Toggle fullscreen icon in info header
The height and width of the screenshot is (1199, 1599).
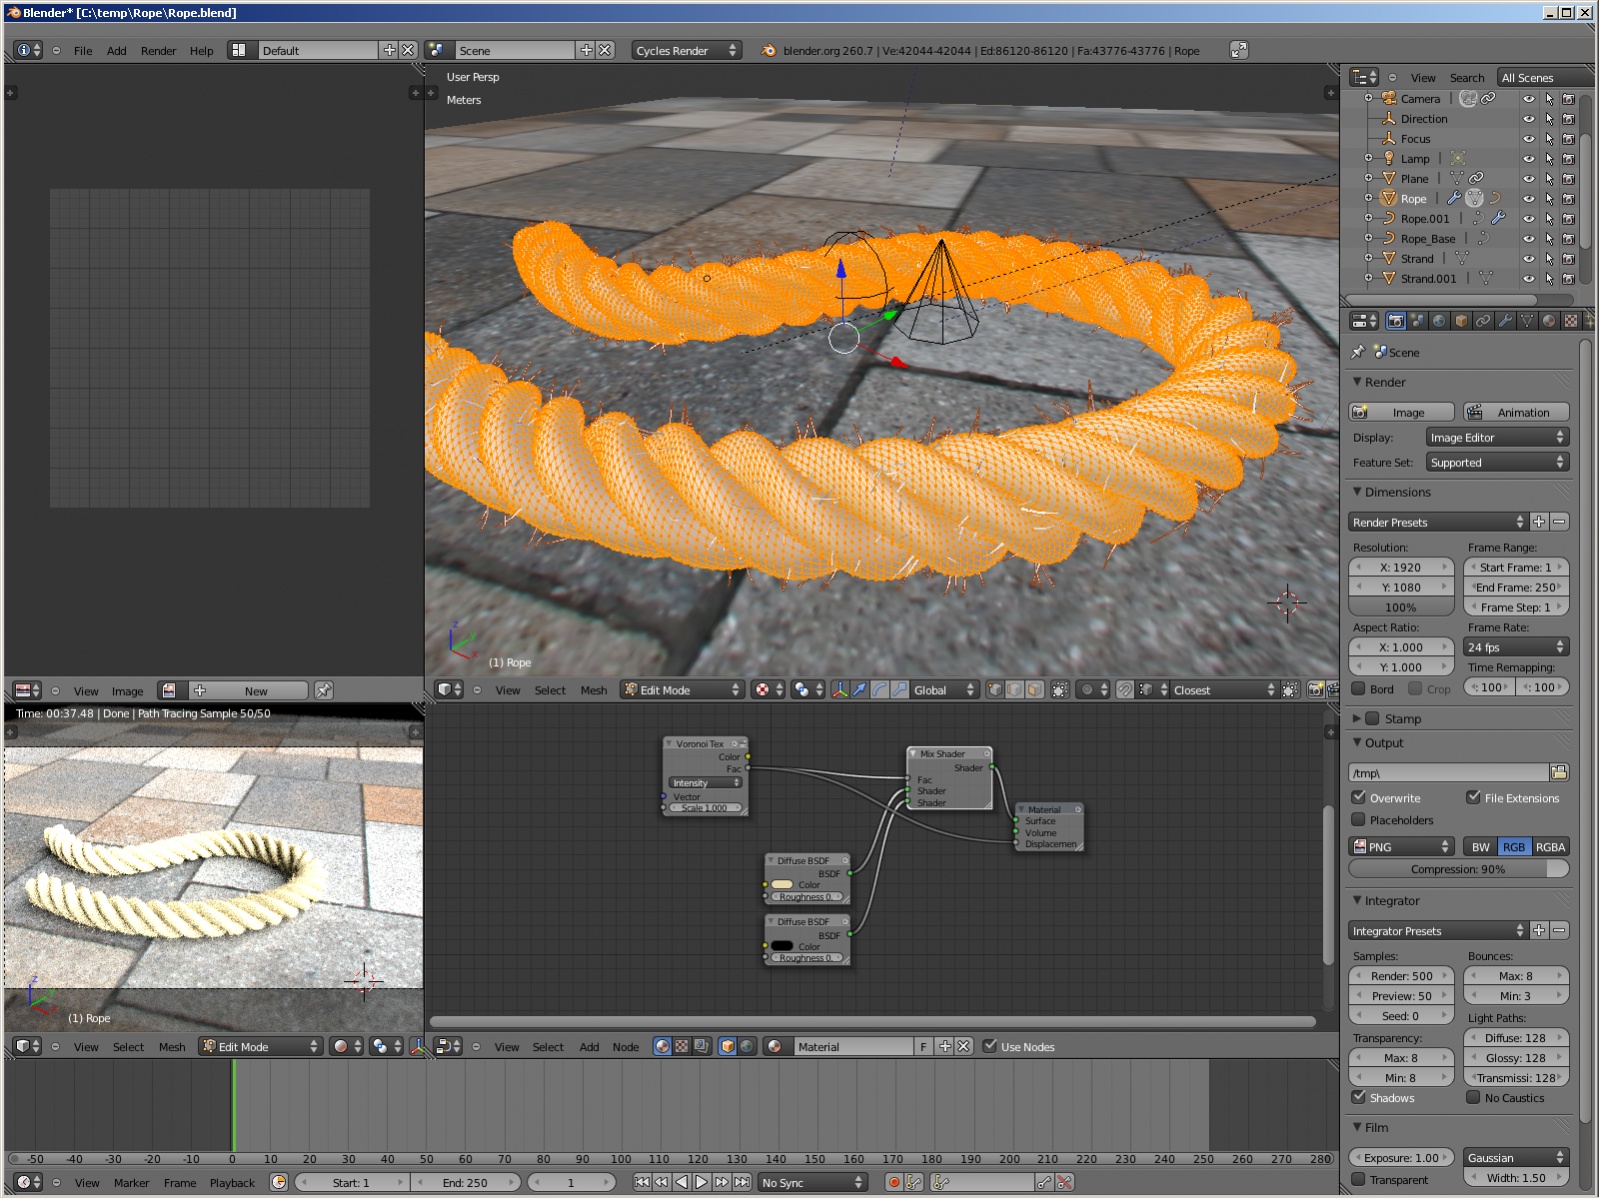[x=1239, y=50]
